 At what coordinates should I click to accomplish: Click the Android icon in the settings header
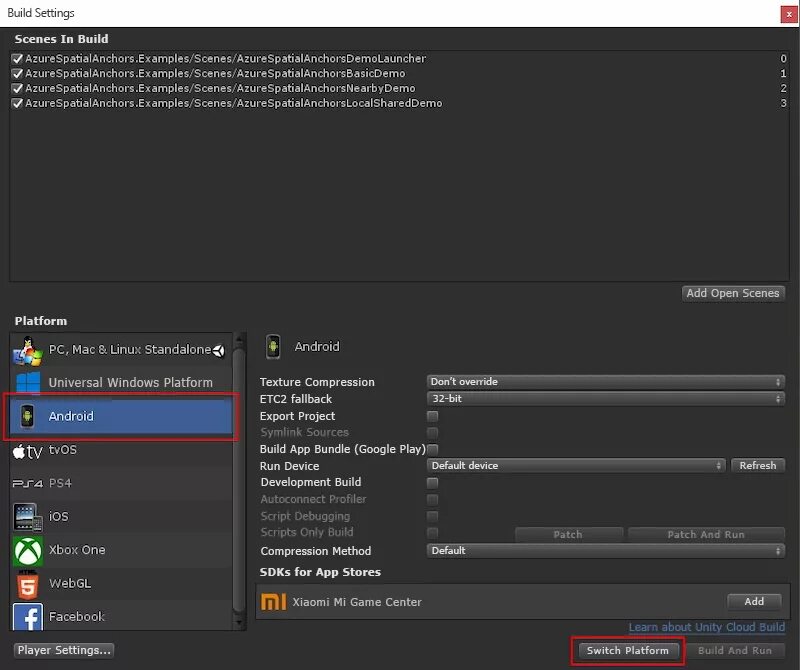[273, 346]
